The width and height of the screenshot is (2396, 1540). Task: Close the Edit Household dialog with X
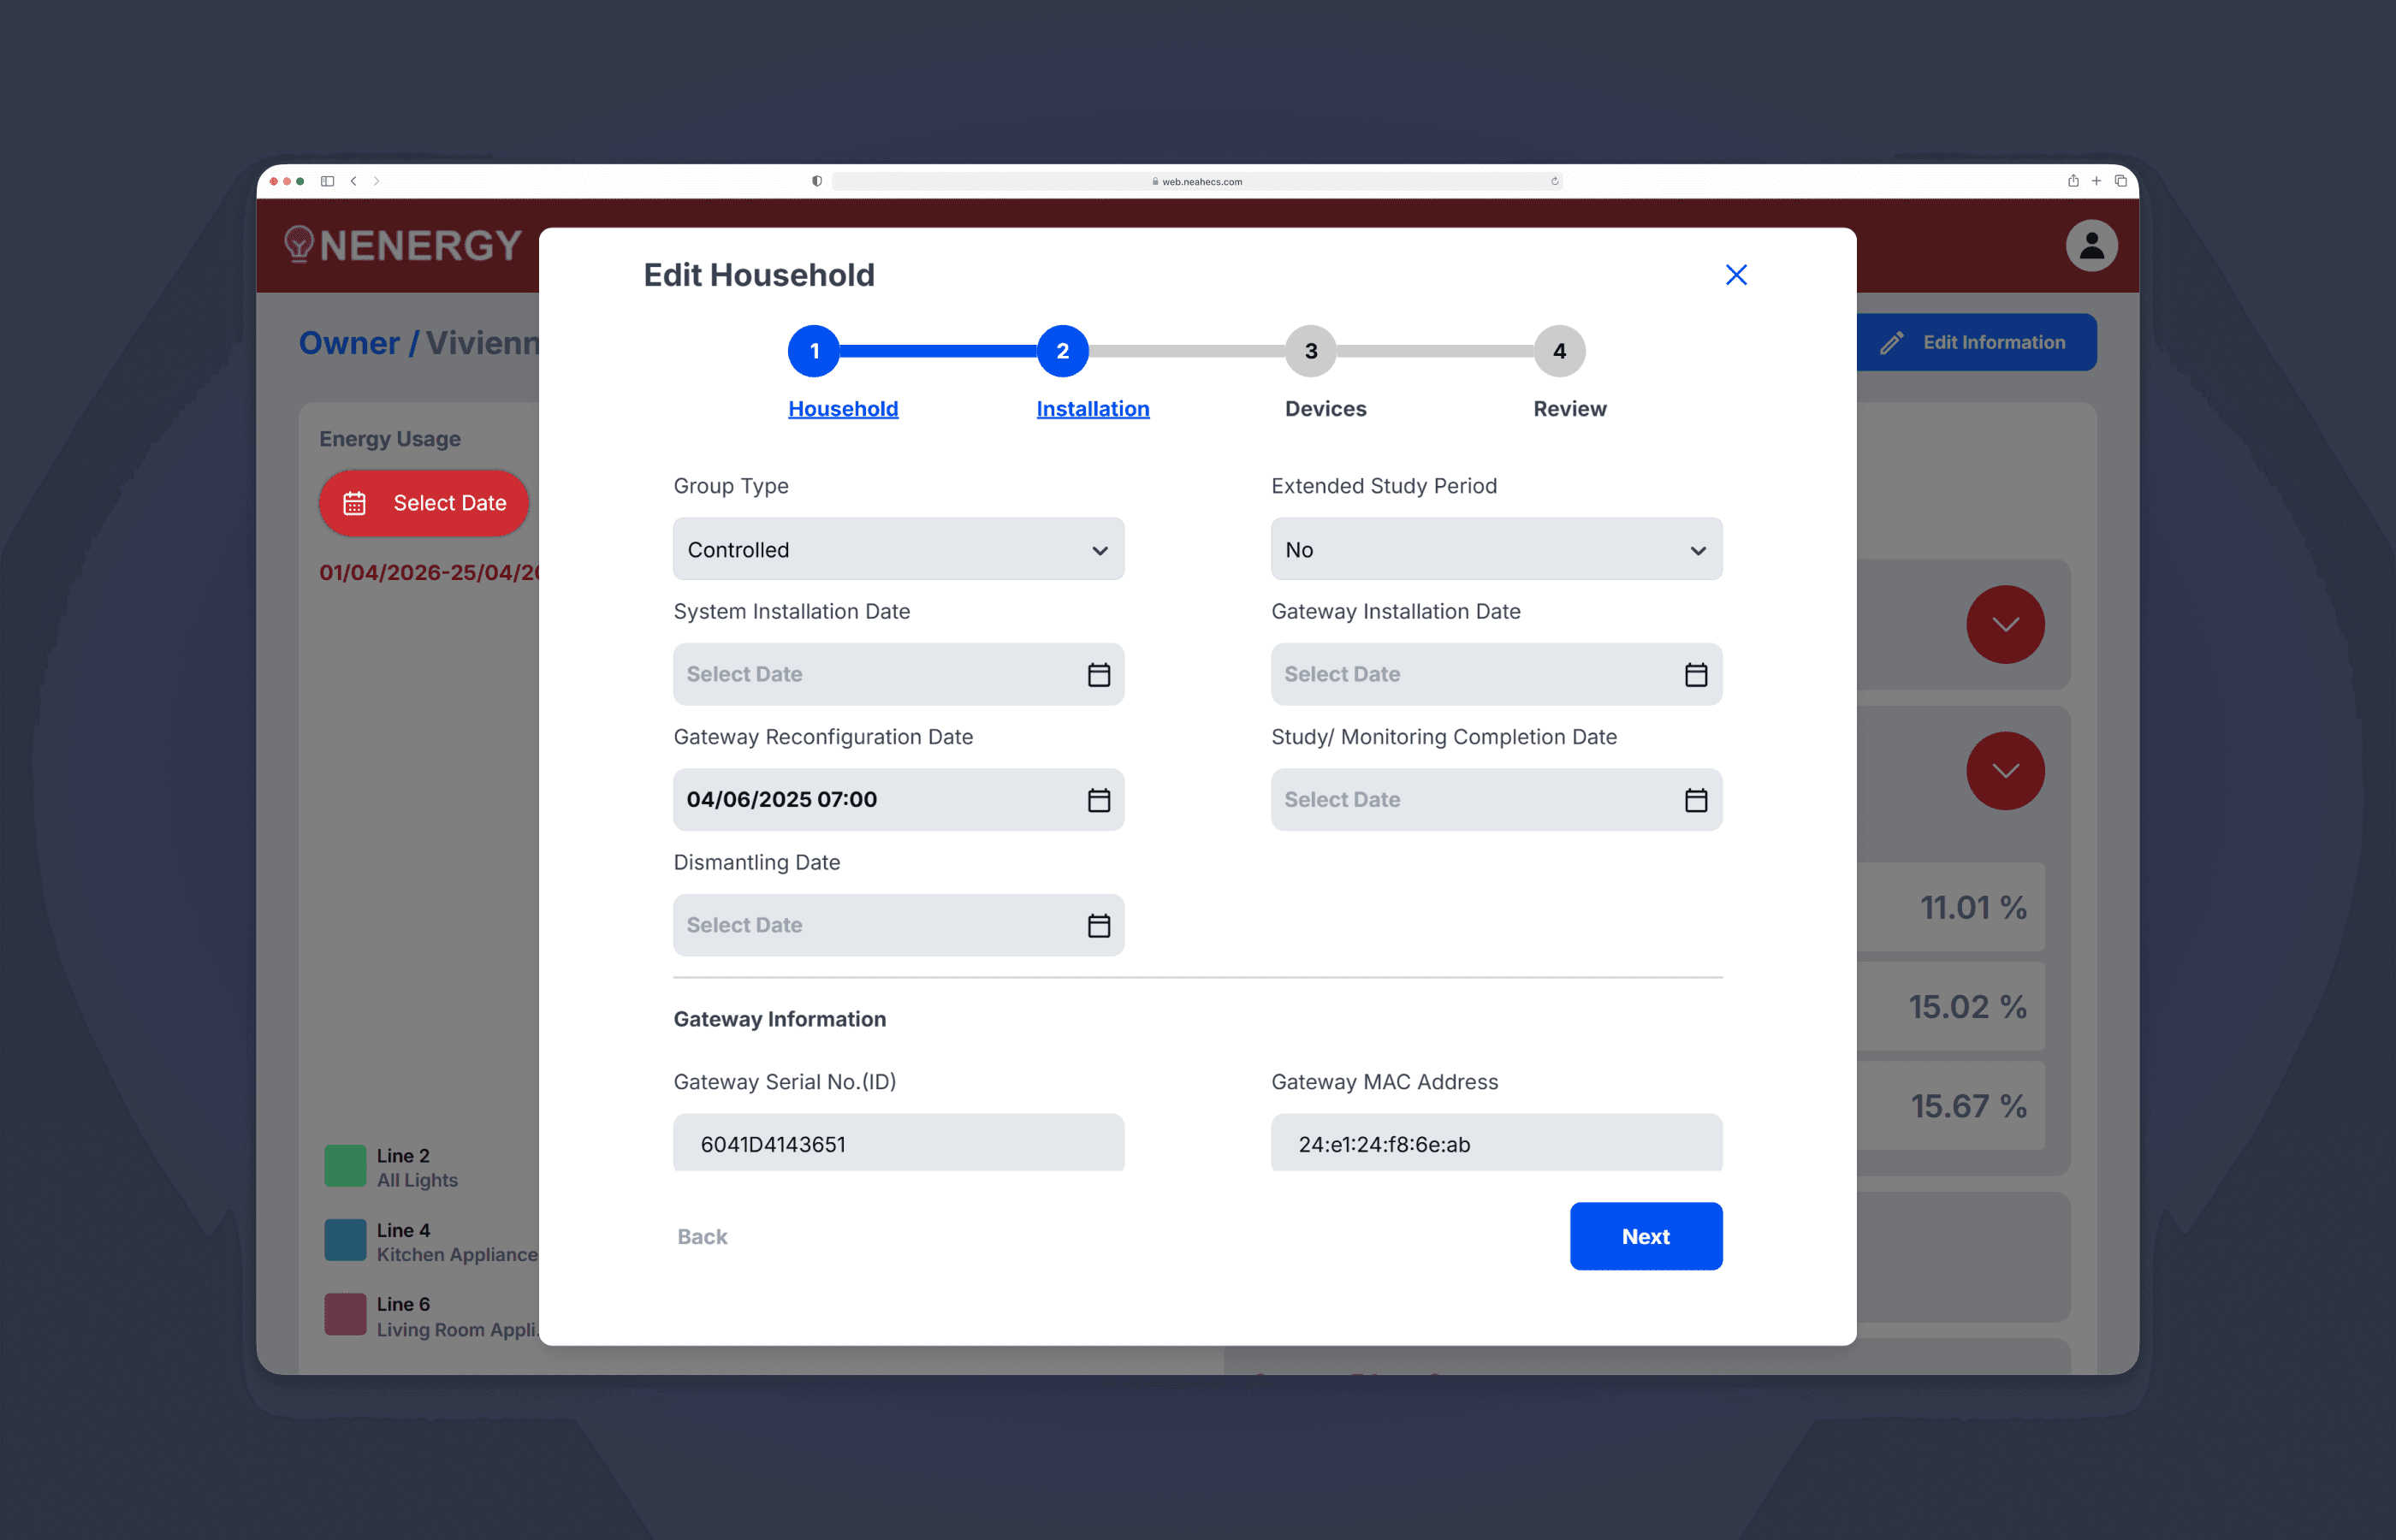(x=1736, y=275)
